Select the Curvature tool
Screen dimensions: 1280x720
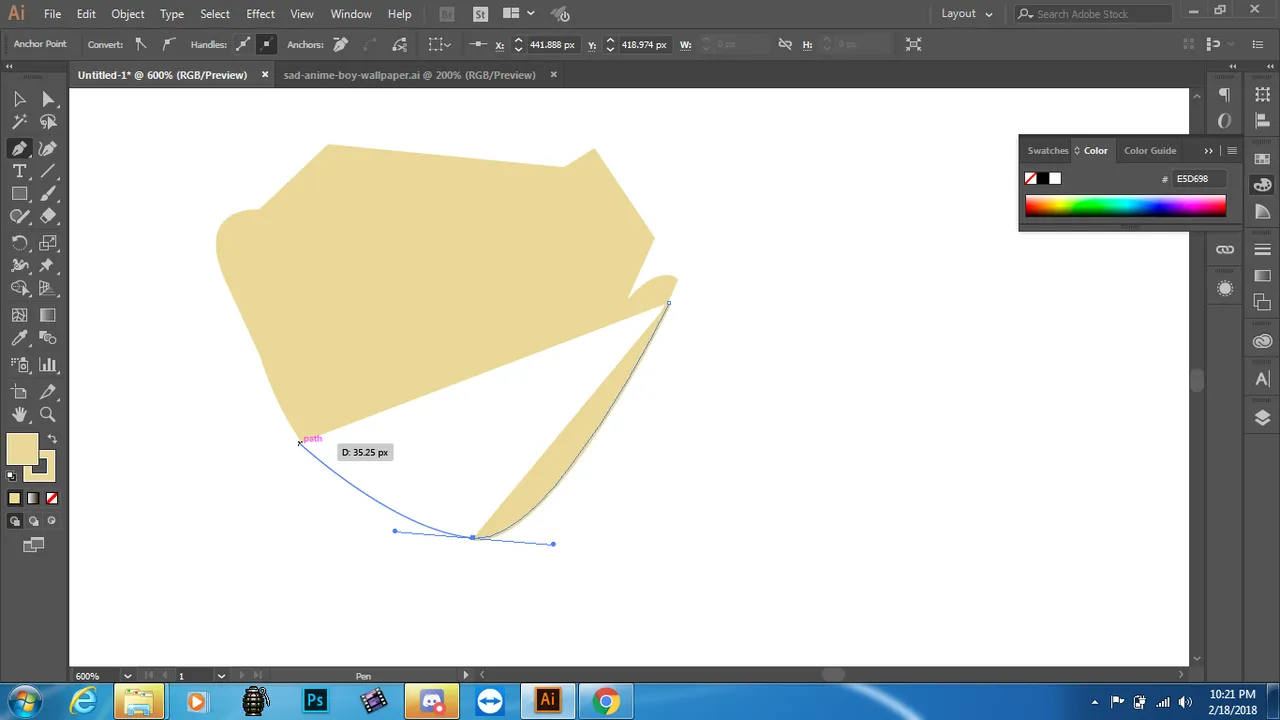coord(47,148)
